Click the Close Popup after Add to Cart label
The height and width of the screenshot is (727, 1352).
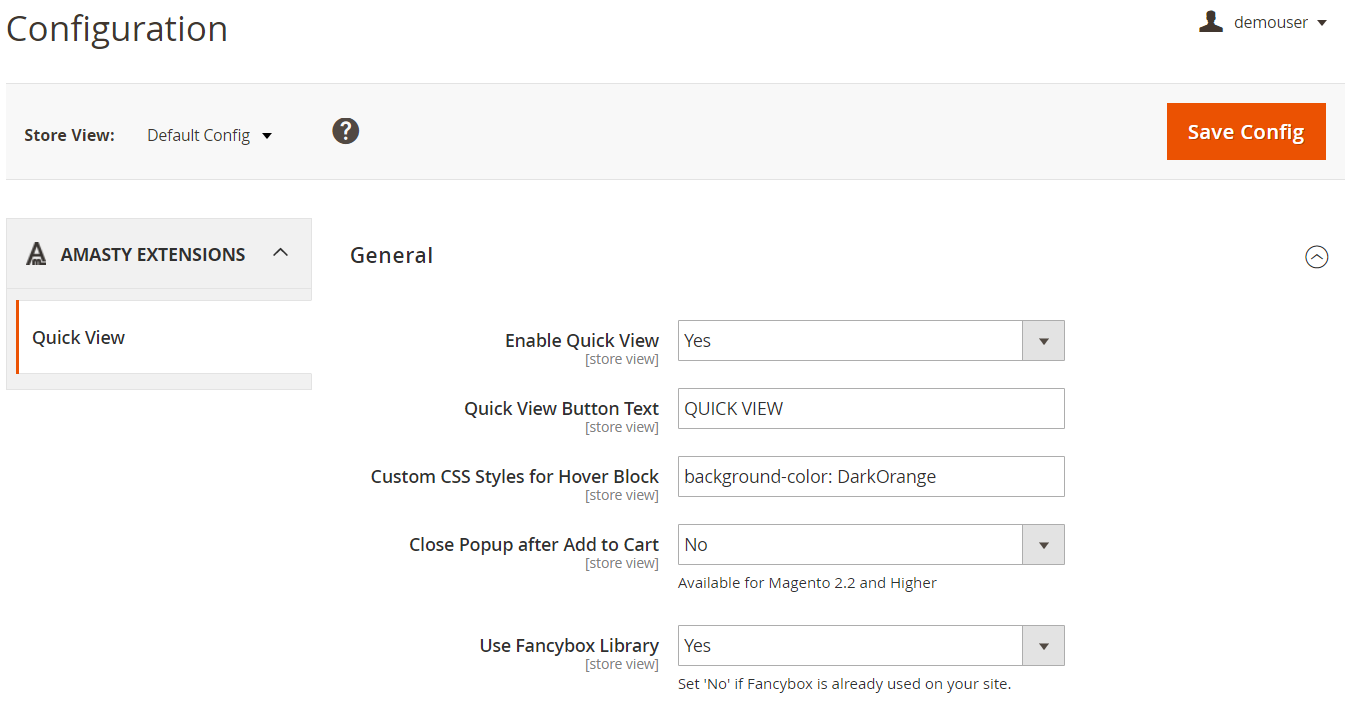coord(534,544)
